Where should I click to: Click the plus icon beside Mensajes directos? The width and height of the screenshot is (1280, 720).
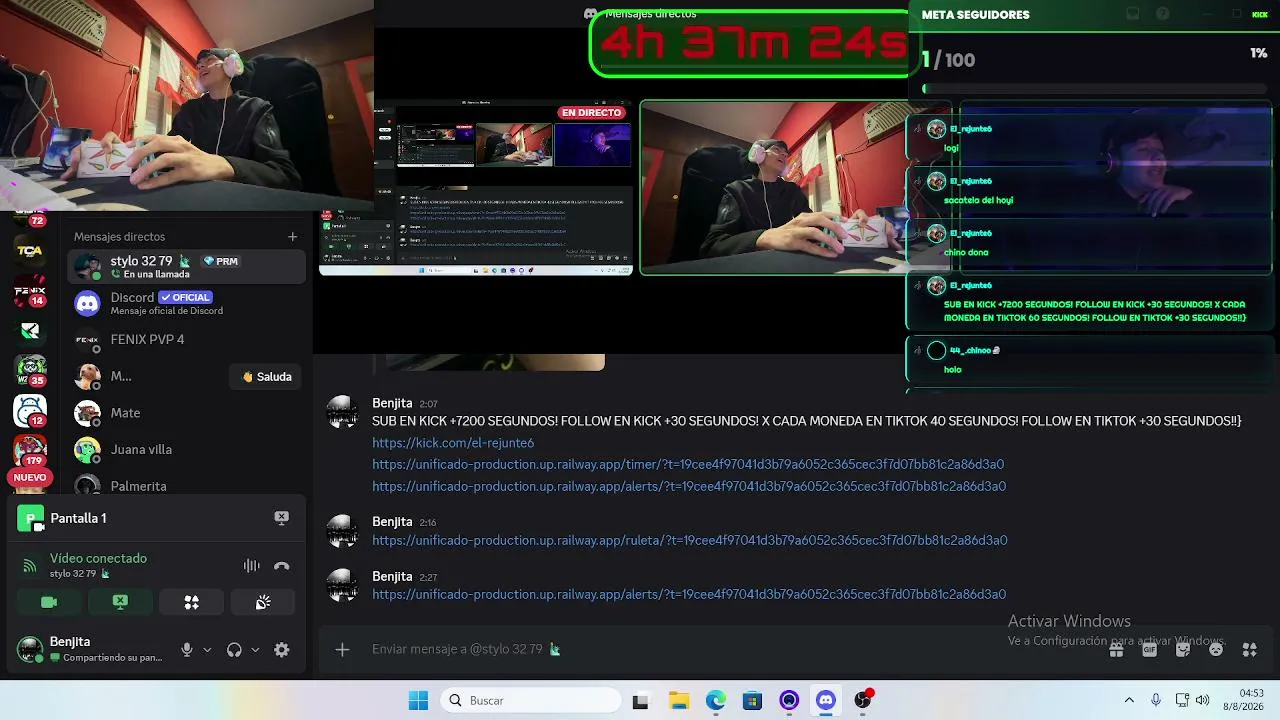pos(292,237)
